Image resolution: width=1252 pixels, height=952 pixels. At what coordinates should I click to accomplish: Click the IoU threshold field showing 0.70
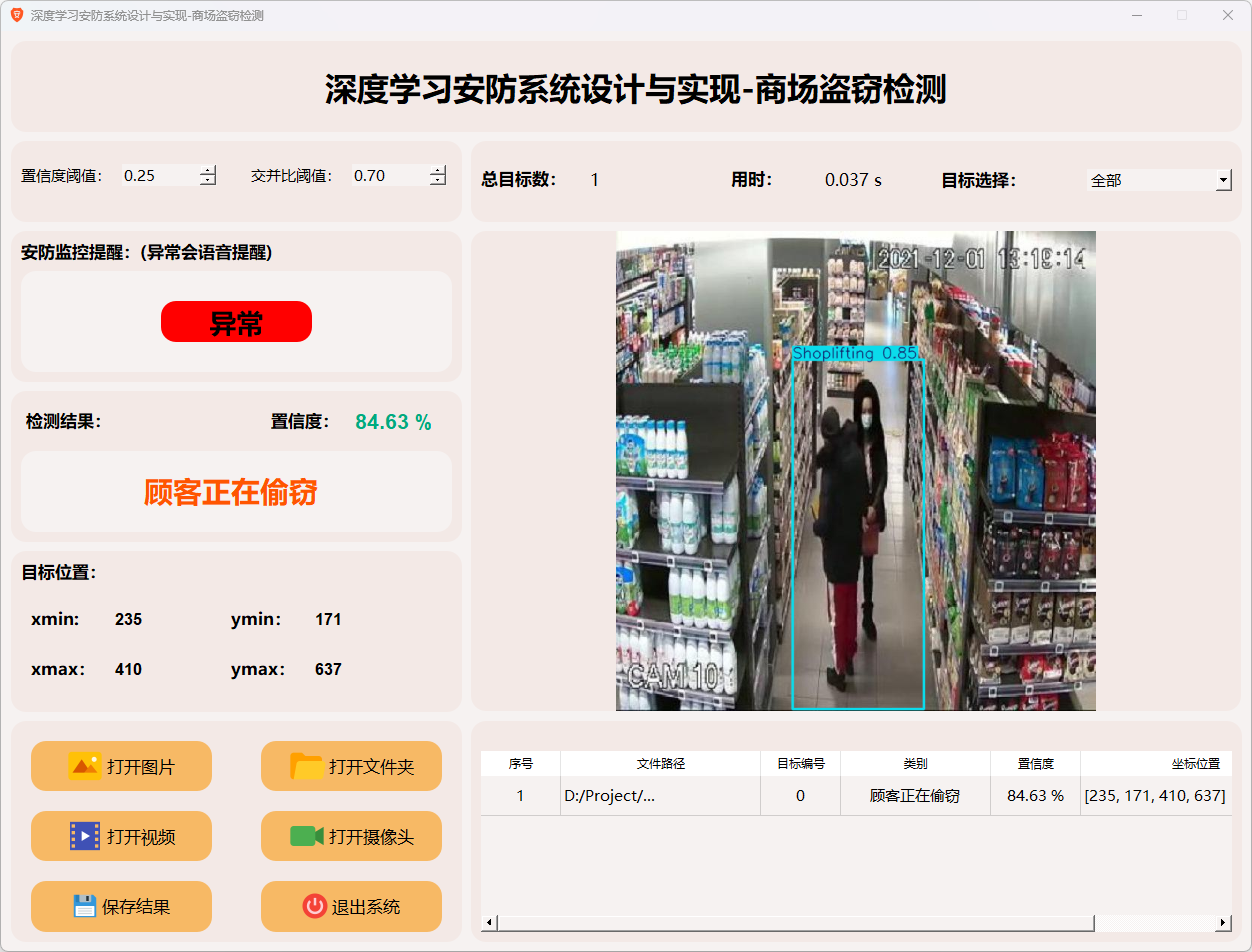[x=388, y=176]
